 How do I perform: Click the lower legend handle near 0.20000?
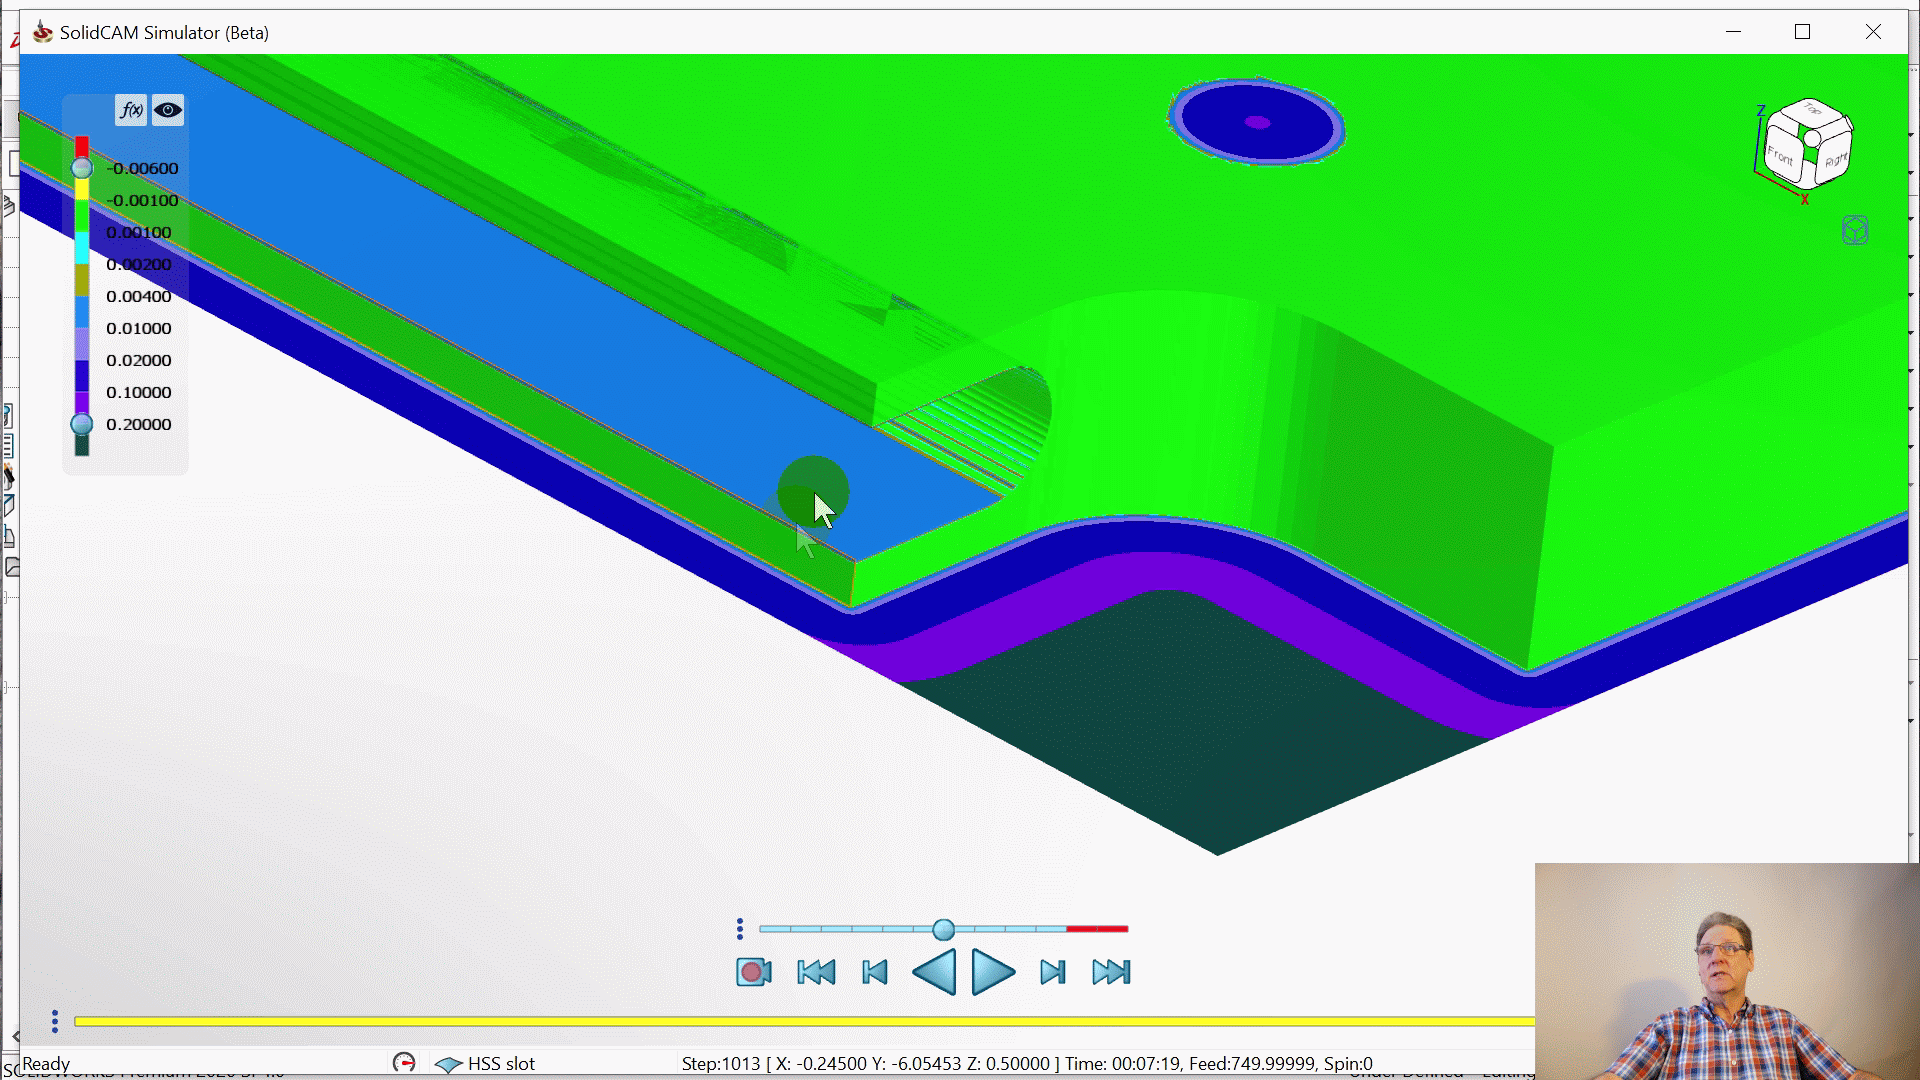(82, 424)
